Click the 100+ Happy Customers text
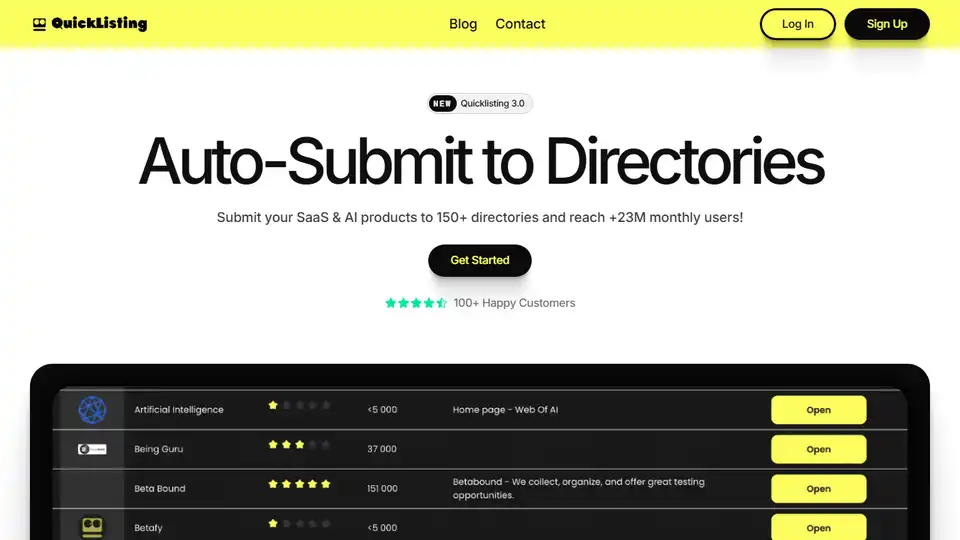The width and height of the screenshot is (960, 540). coord(514,303)
